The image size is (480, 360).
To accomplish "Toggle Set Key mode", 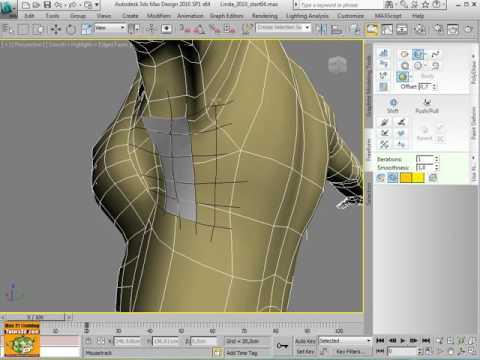I will tap(305, 351).
